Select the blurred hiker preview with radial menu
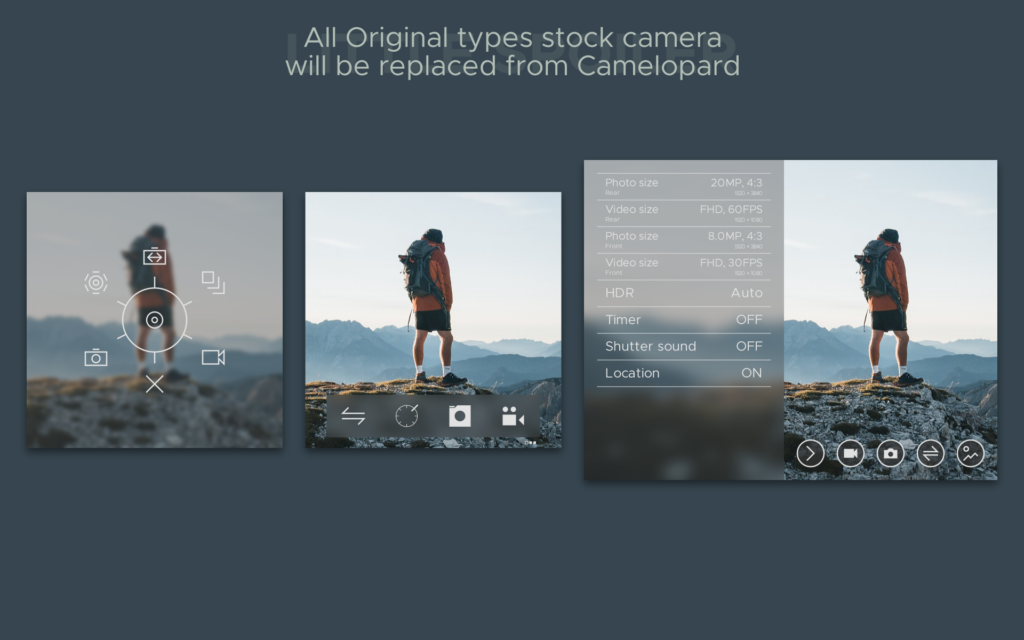Image resolution: width=1024 pixels, height=640 pixels. [155, 320]
